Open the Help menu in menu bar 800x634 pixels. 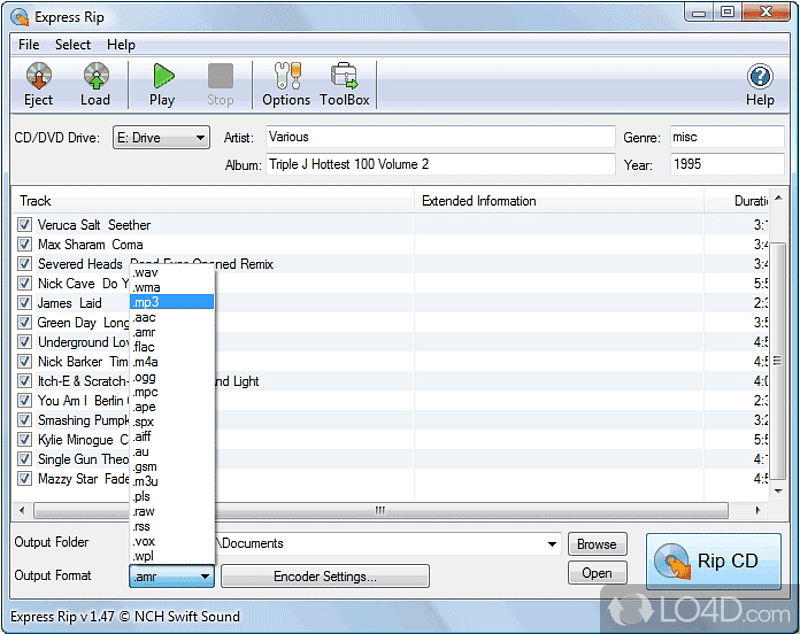coord(121,45)
